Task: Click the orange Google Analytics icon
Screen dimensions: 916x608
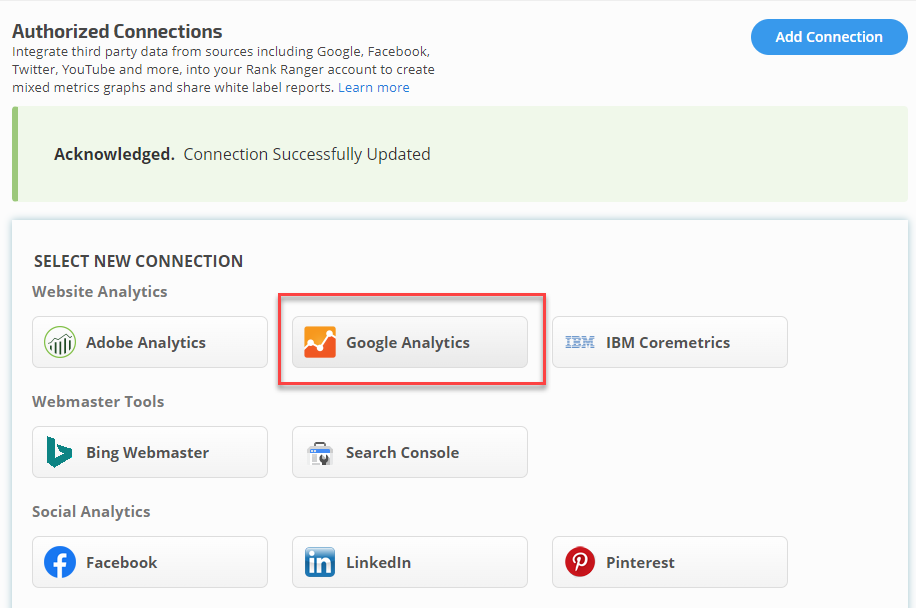Action: [320, 342]
